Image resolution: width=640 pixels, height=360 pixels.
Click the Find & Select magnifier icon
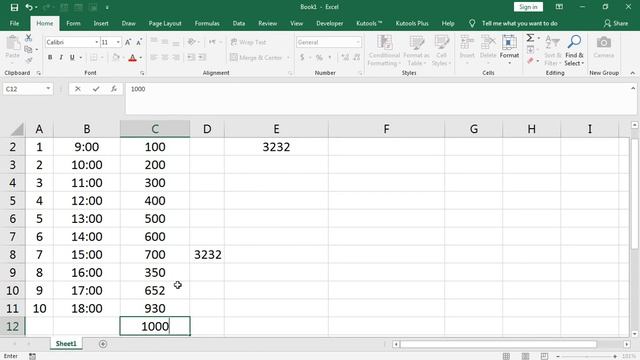(x=574, y=42)
